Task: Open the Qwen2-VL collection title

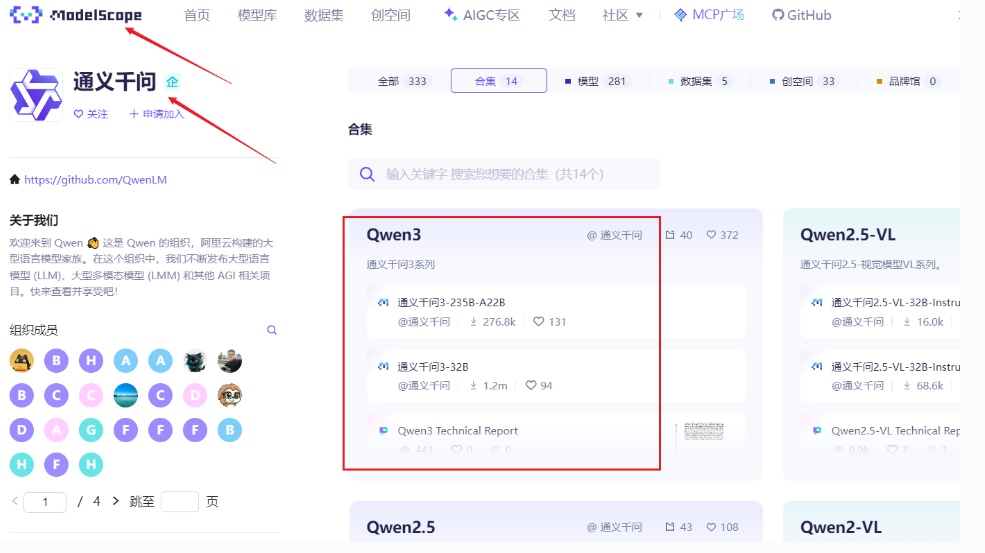Action: (841, 527)
